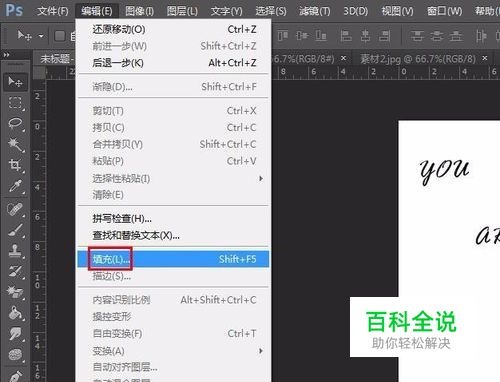Expand the 变换(A) submenu arrow

[x=261, y=351]
